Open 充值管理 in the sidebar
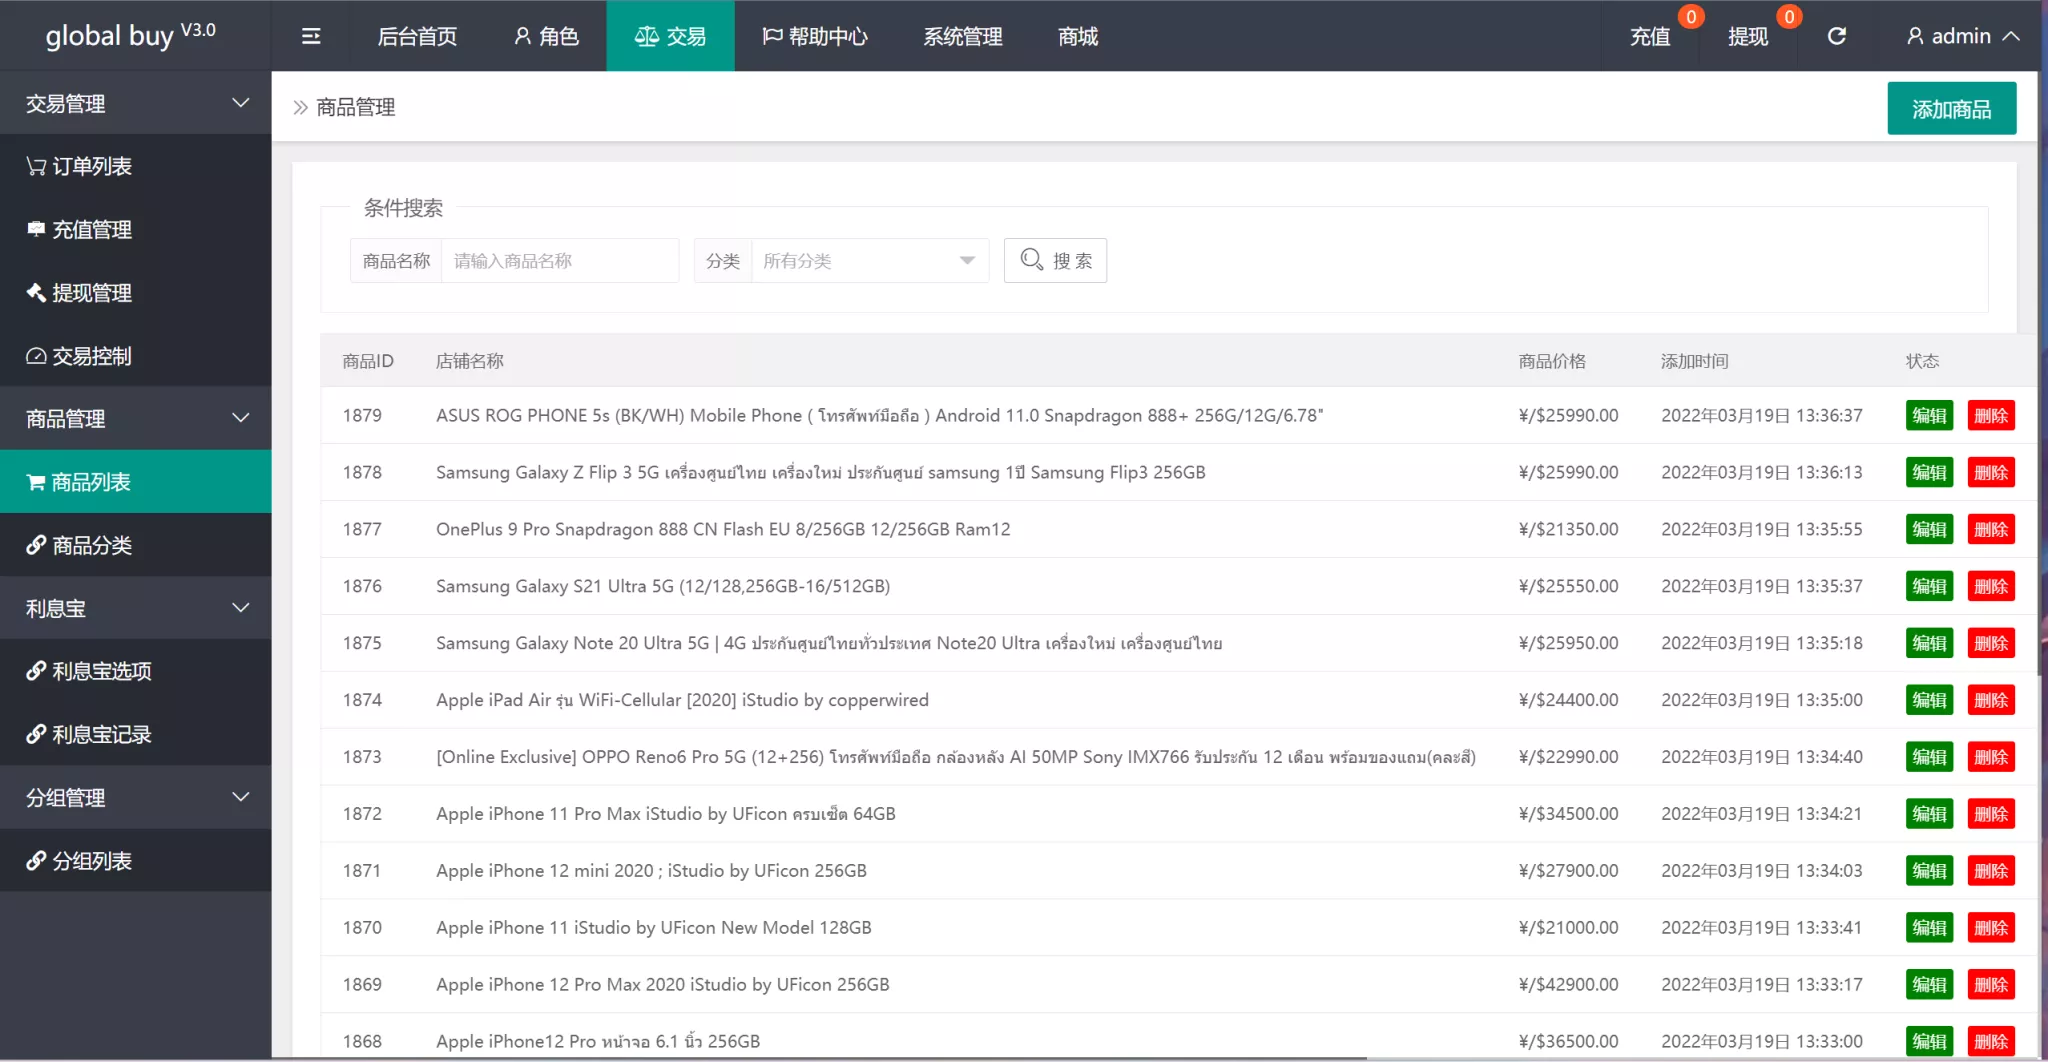Image resolution: width=2048 pixels, height=1062 pixels. 80,229
